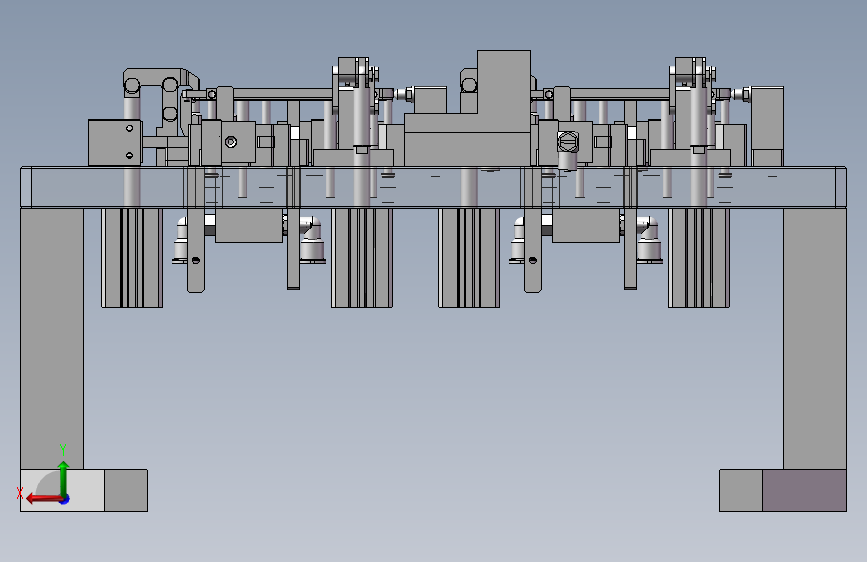The width and height of the screenshot is (867, 562).
Task: Select the long horizontal table plate
Action: click(x=434, y=188)
